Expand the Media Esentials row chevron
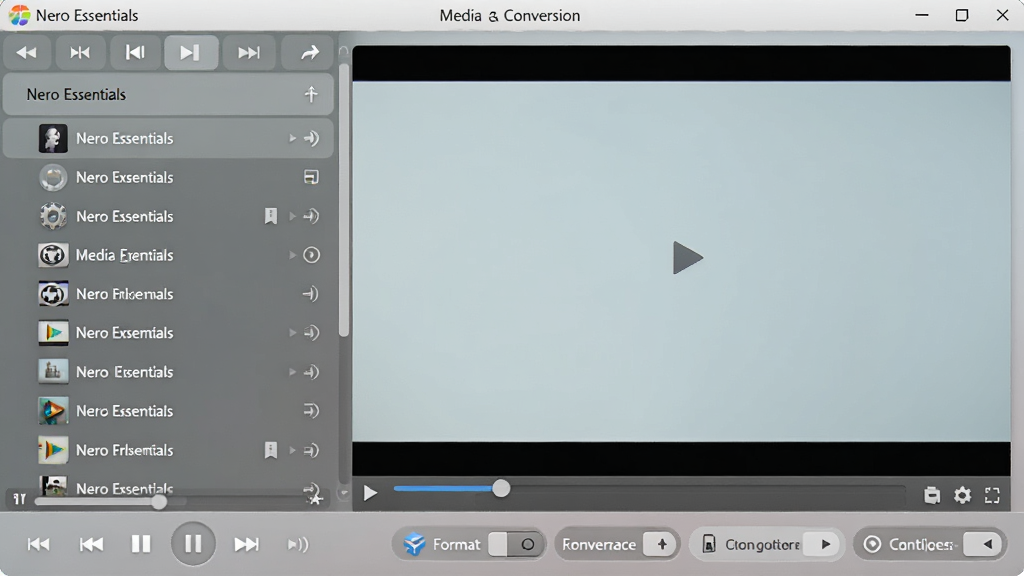Image resolution: width=1024 pixels, height=576 pixels. click(x=293, y=255)
